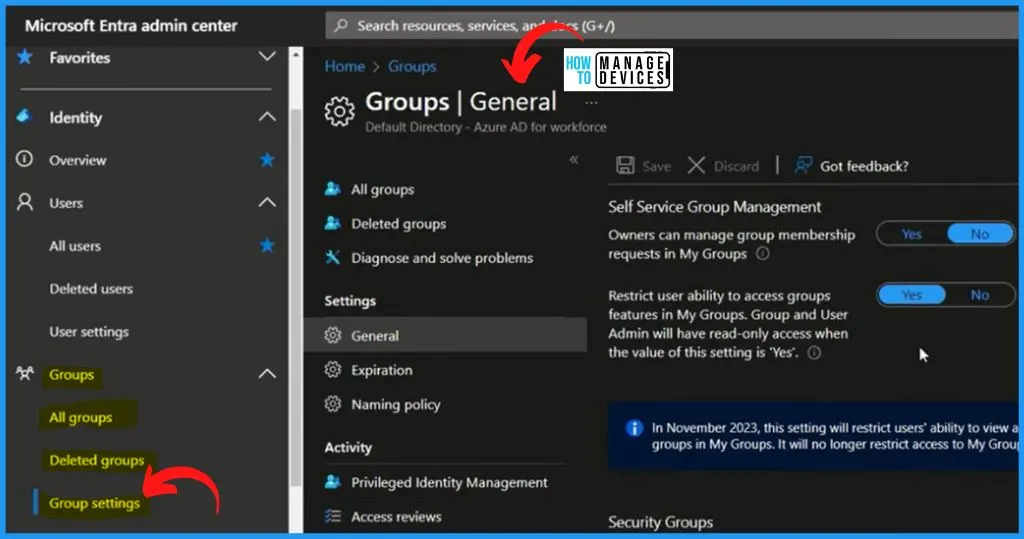Click the Users person icon
1024x539 pixels.
point(25,202)
